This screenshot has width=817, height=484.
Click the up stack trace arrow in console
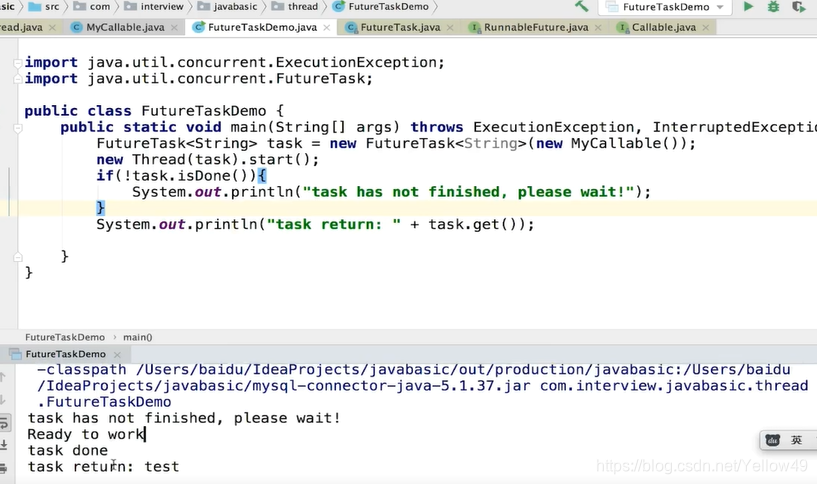[3, 376]
